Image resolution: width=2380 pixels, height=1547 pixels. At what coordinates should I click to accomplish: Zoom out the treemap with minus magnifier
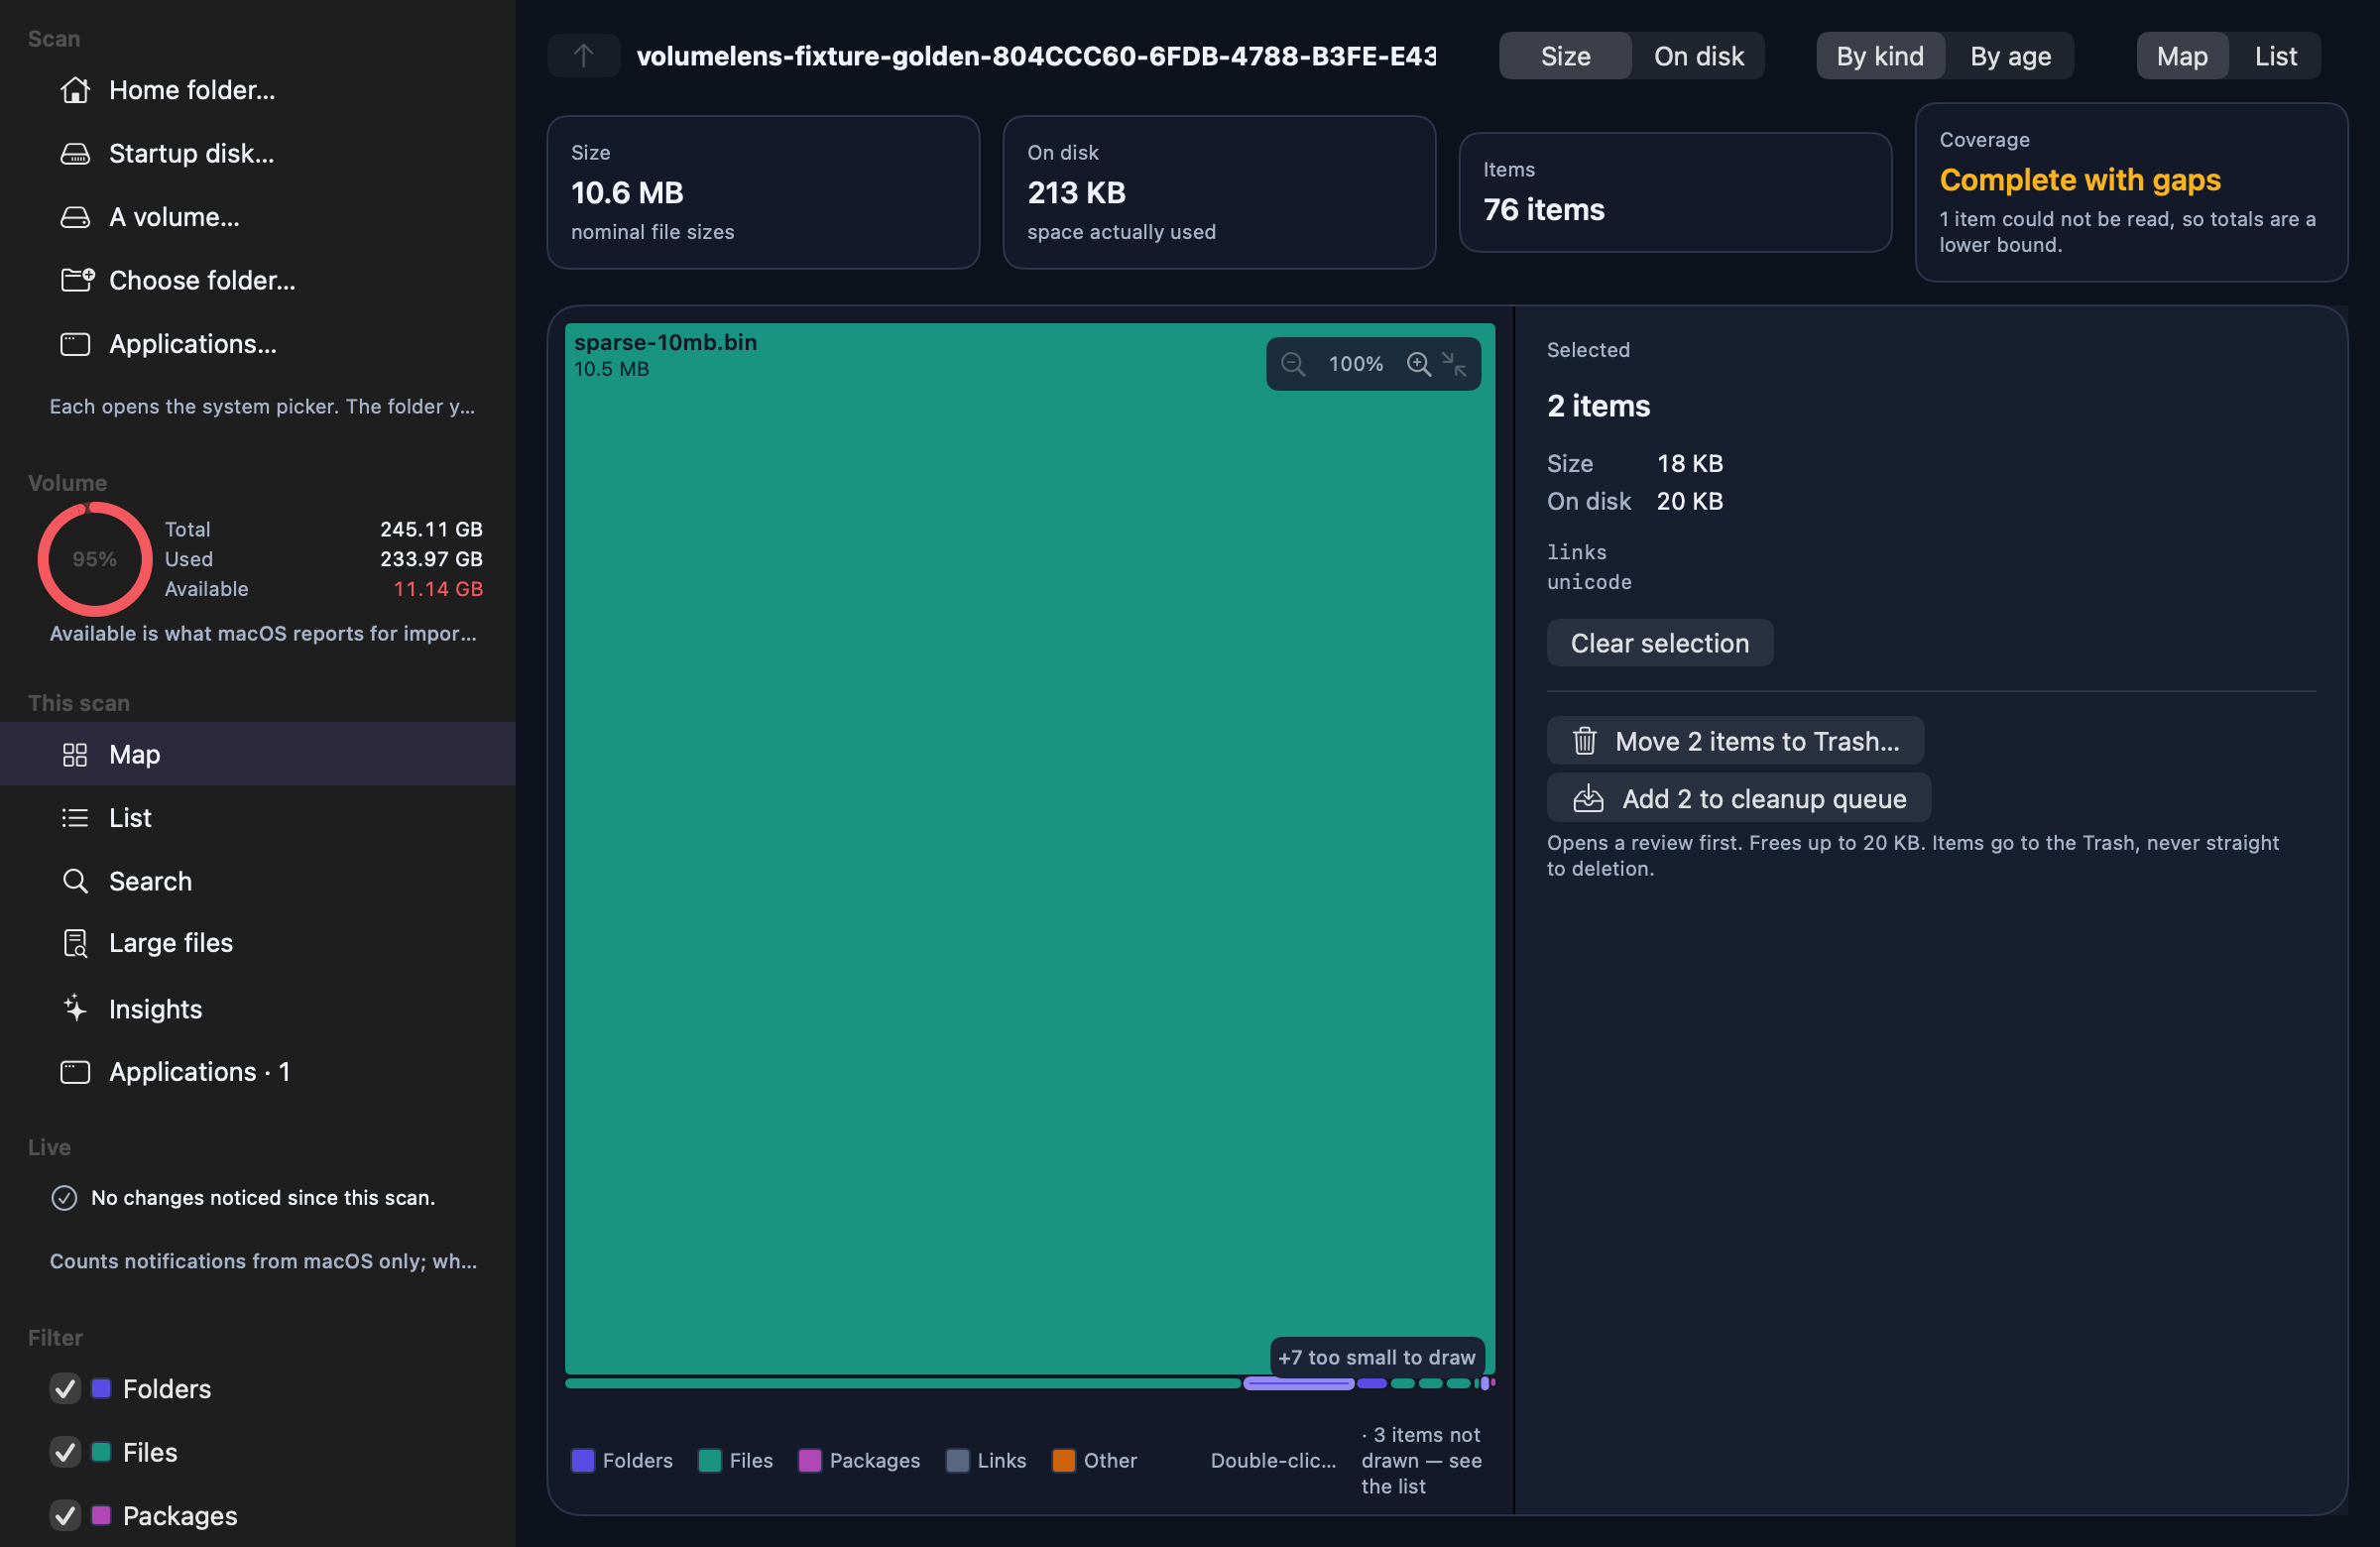1292,364
